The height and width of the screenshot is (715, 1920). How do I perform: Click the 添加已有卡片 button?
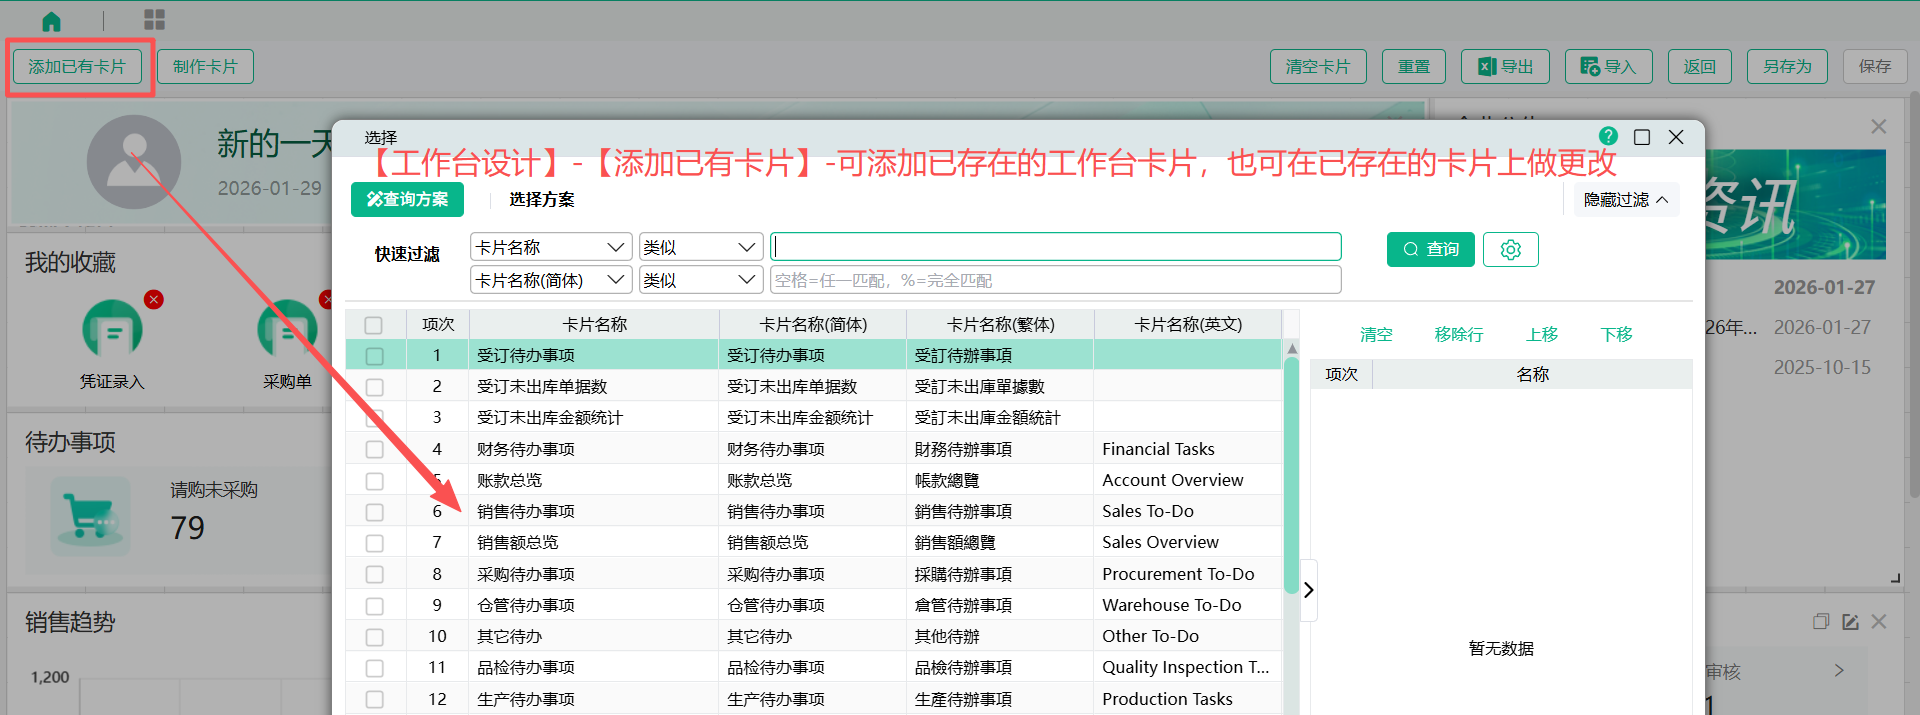tap(77, 67)
